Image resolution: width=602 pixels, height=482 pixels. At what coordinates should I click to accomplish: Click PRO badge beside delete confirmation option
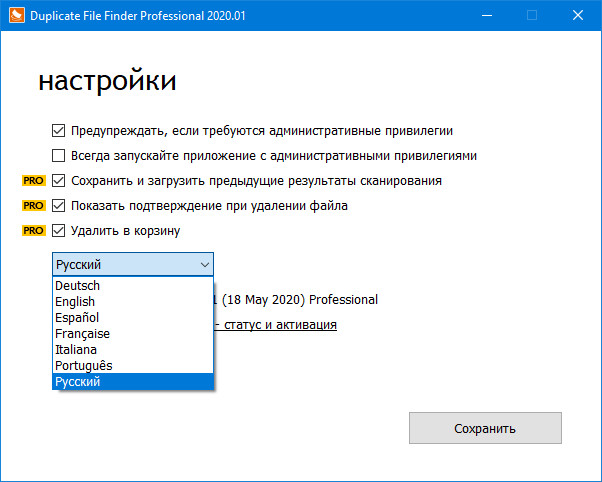(x=35, y=206)
